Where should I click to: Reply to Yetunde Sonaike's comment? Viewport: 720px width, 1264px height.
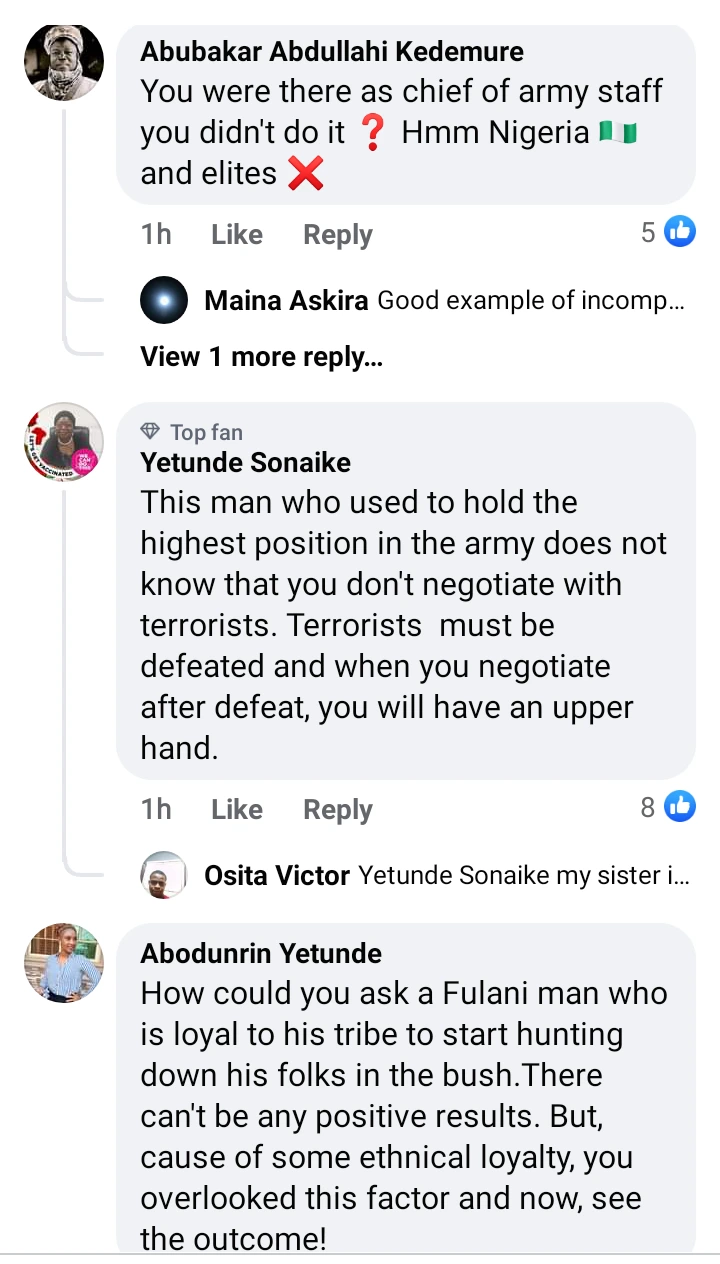pos(338,810)
